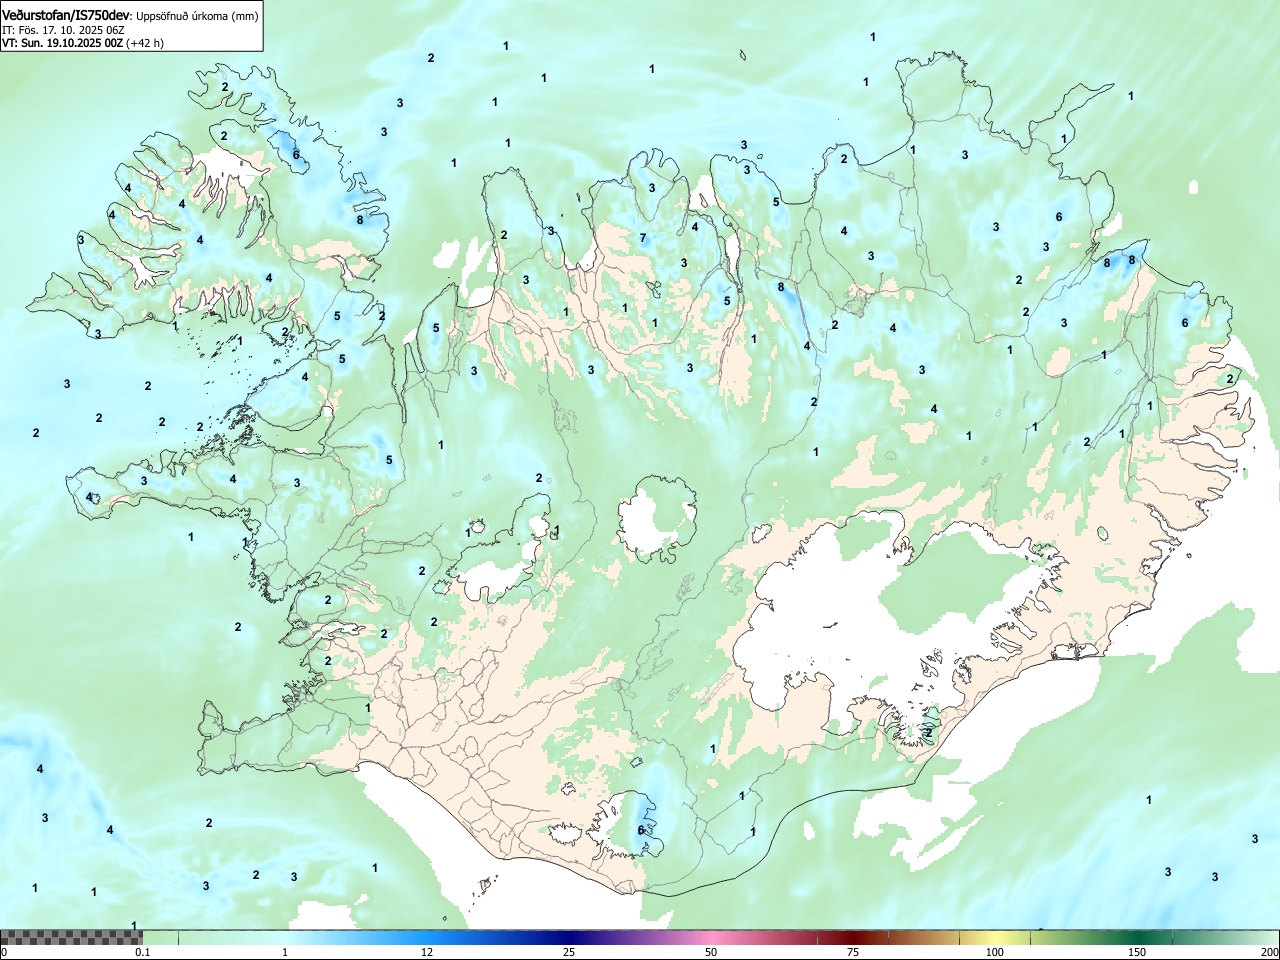
Task: Click the Veðurstofan/IS750dev model title
Action: tap(66, 14)
